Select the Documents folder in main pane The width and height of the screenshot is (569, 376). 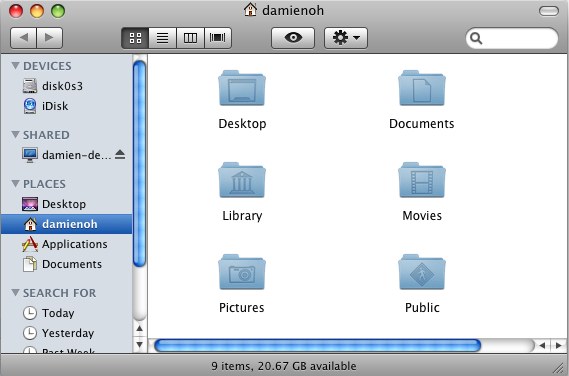(422, 88)
